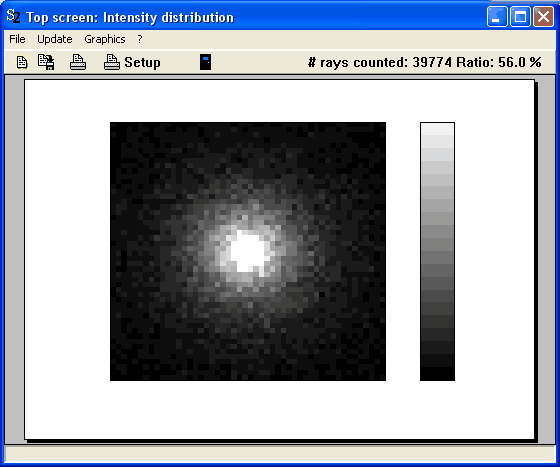This screenshot has width=560, height=467.
Task: Click the black door exit icon
Action: coord(205,62)
